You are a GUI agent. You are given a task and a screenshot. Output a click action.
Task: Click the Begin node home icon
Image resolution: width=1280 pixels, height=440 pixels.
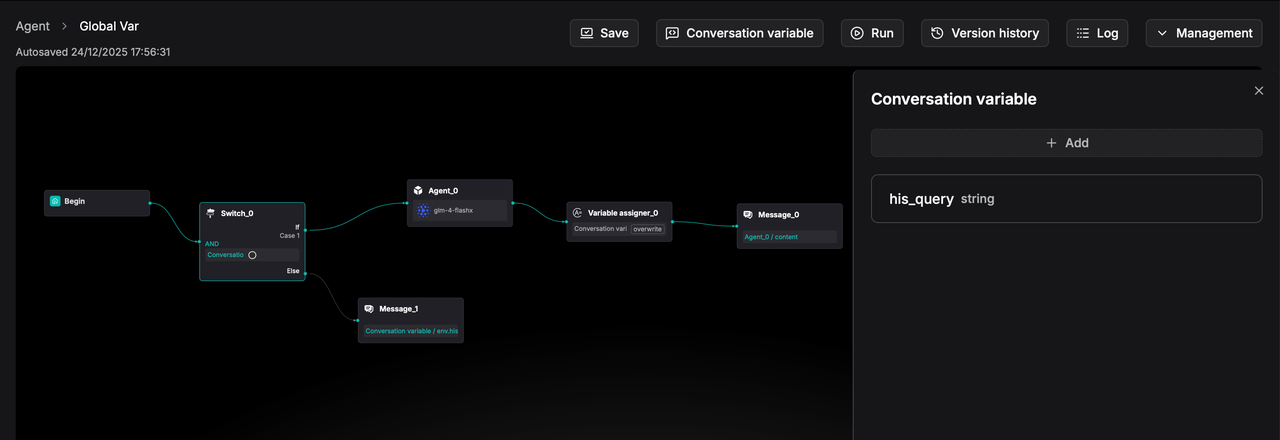pyautogui.click(x=55, y=201)
